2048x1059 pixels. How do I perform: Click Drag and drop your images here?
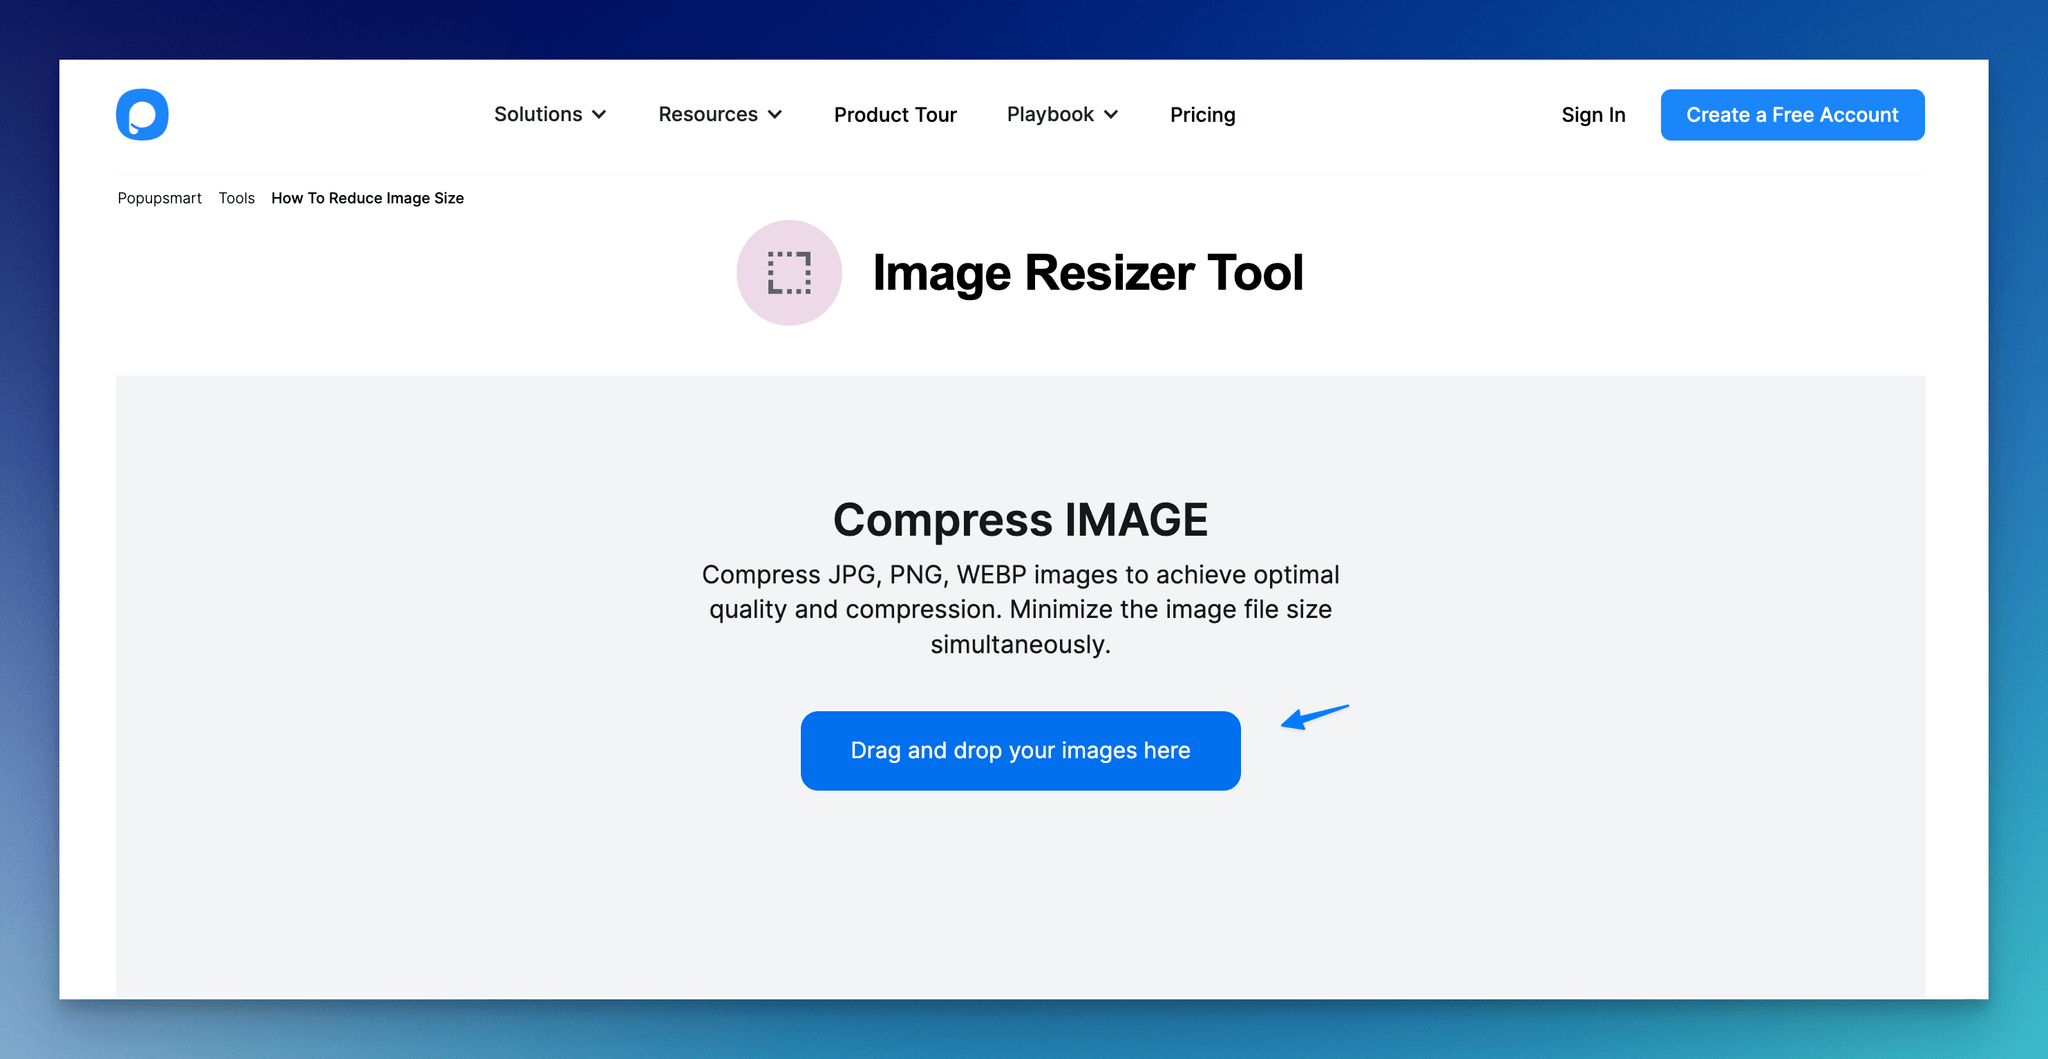coord(1020,751)
